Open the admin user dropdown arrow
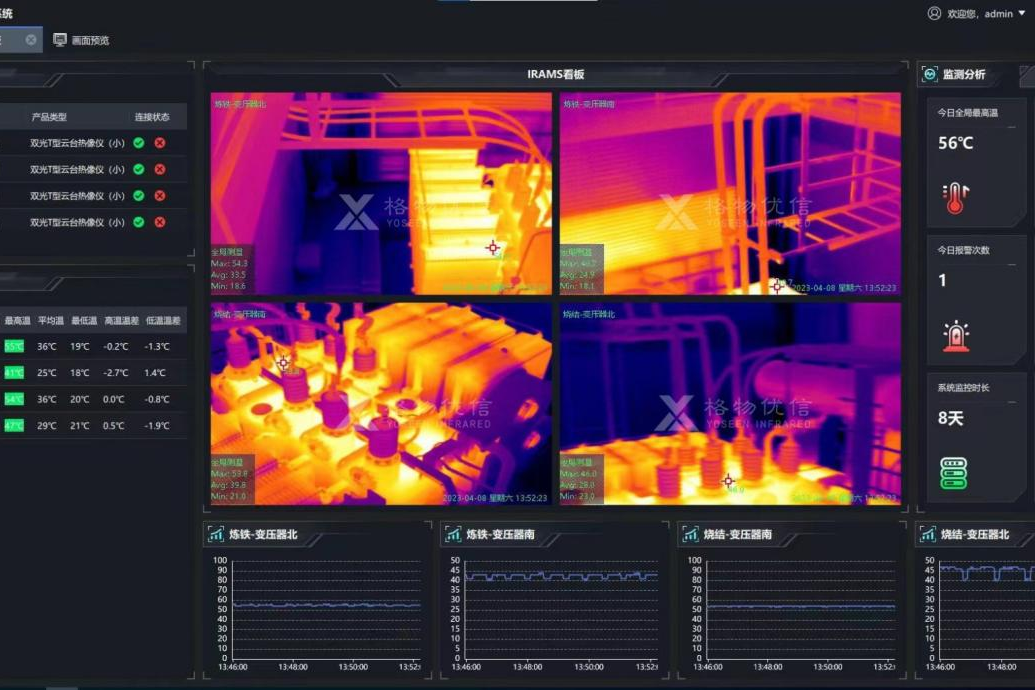Viewport: 1035px width, 690px height. (x=1022, y=14)
